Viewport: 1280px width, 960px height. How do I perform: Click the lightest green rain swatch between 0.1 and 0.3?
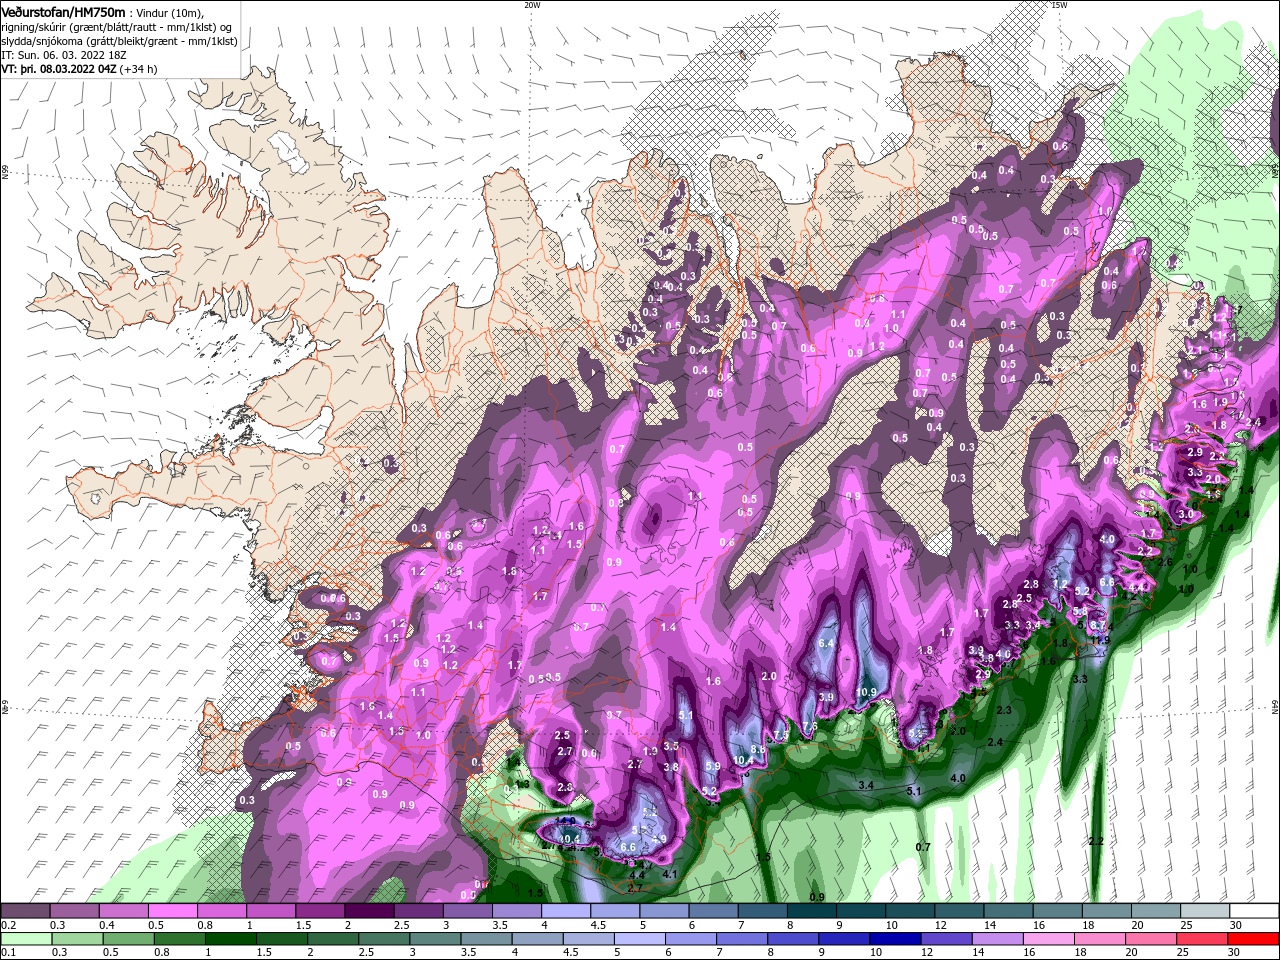(26, 939)
